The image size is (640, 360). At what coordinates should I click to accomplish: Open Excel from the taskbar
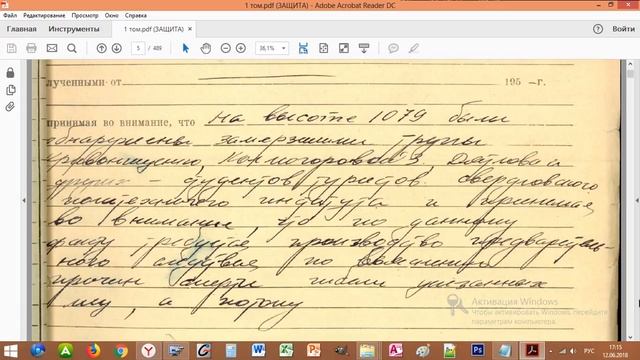(286, 351)
